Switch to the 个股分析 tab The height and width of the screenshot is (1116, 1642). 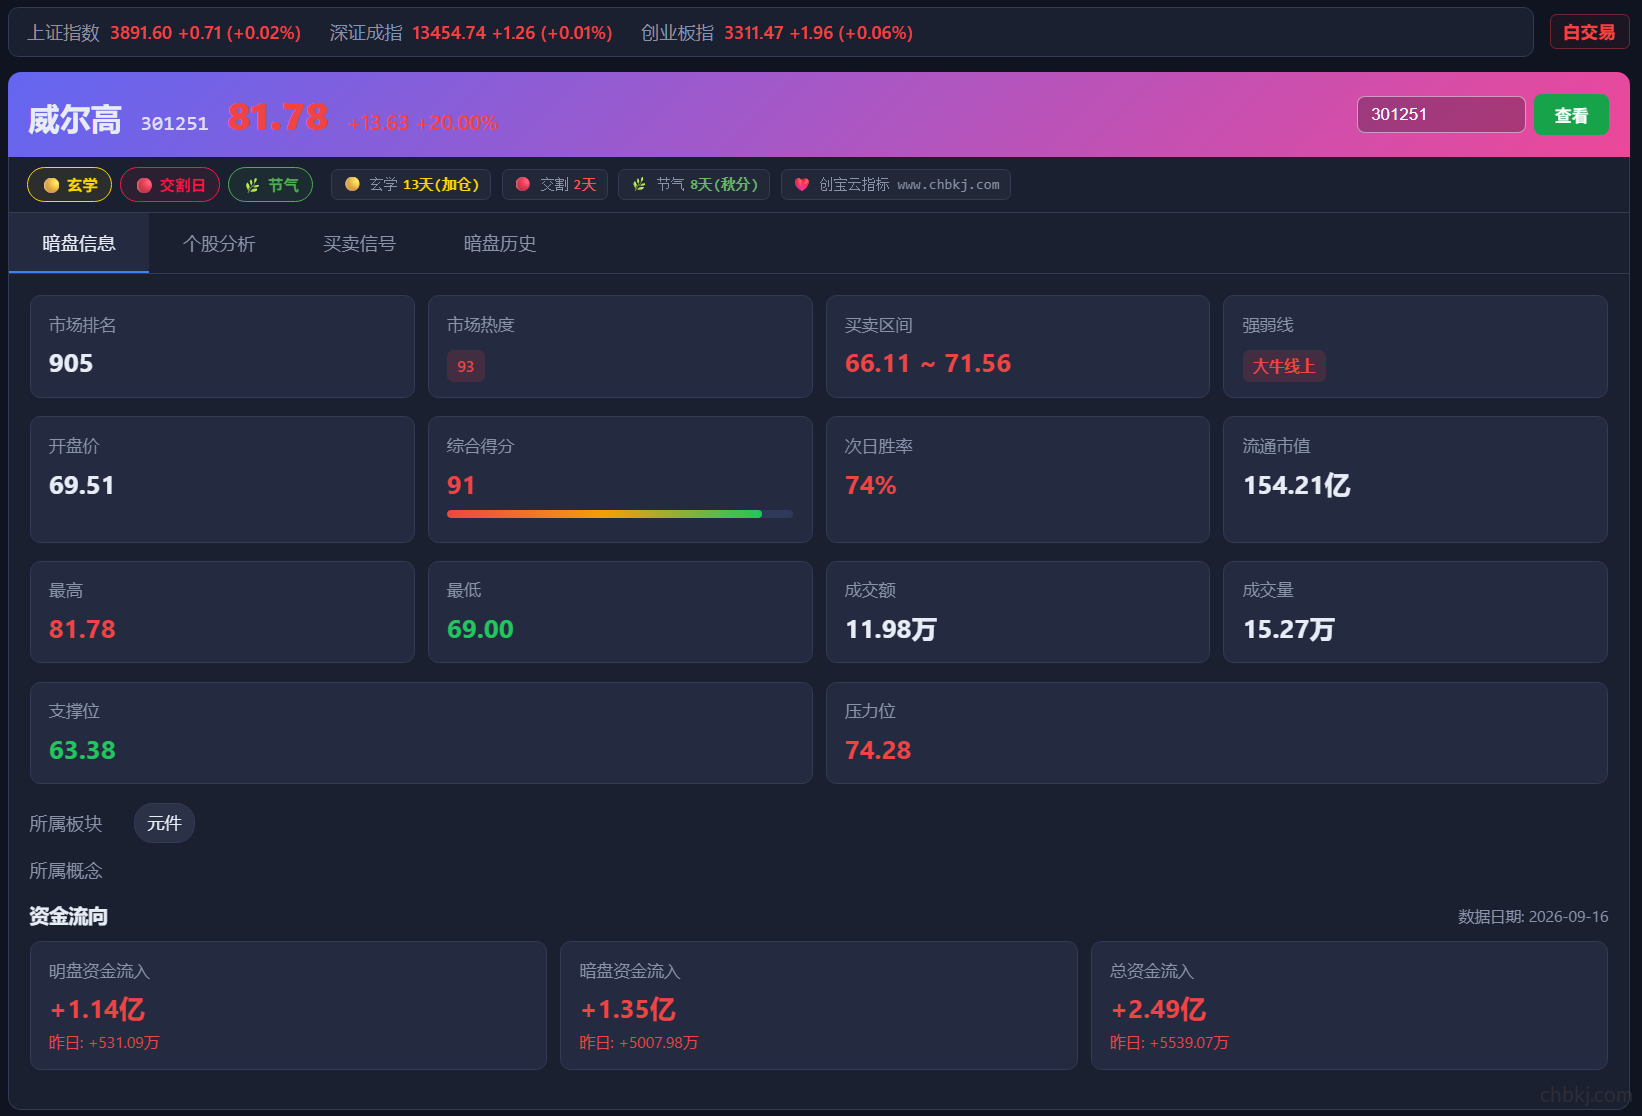coord(219,243)
